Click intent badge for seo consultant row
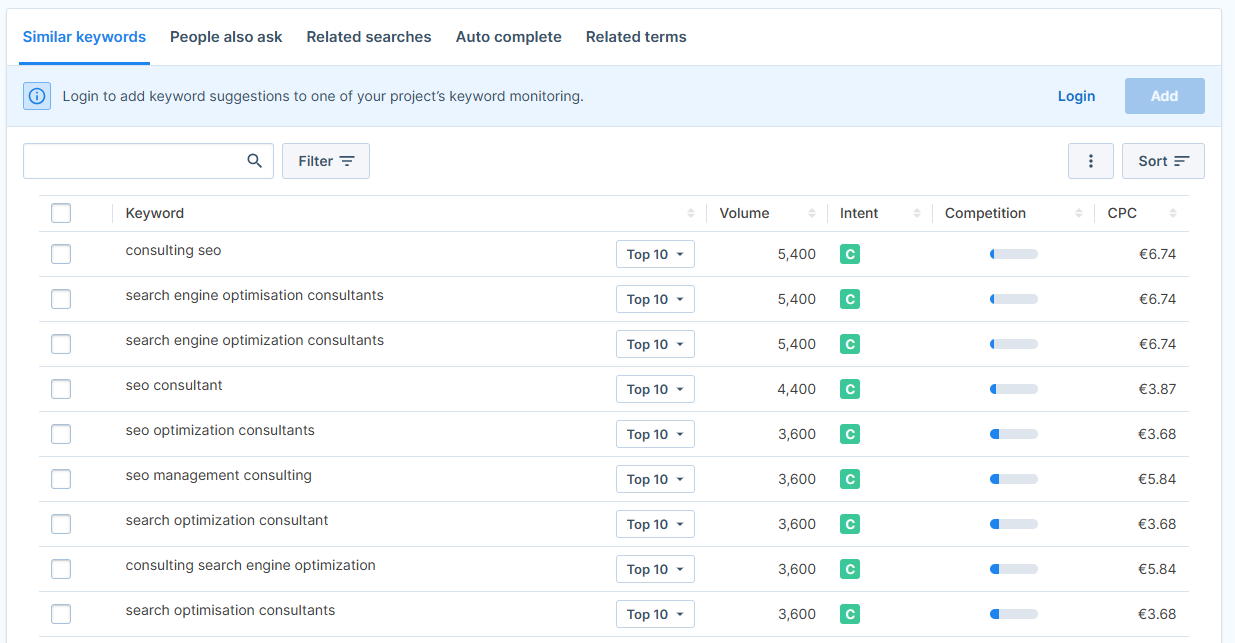Viewport: 1235px width, 643px height. click(x=850, y=389)
